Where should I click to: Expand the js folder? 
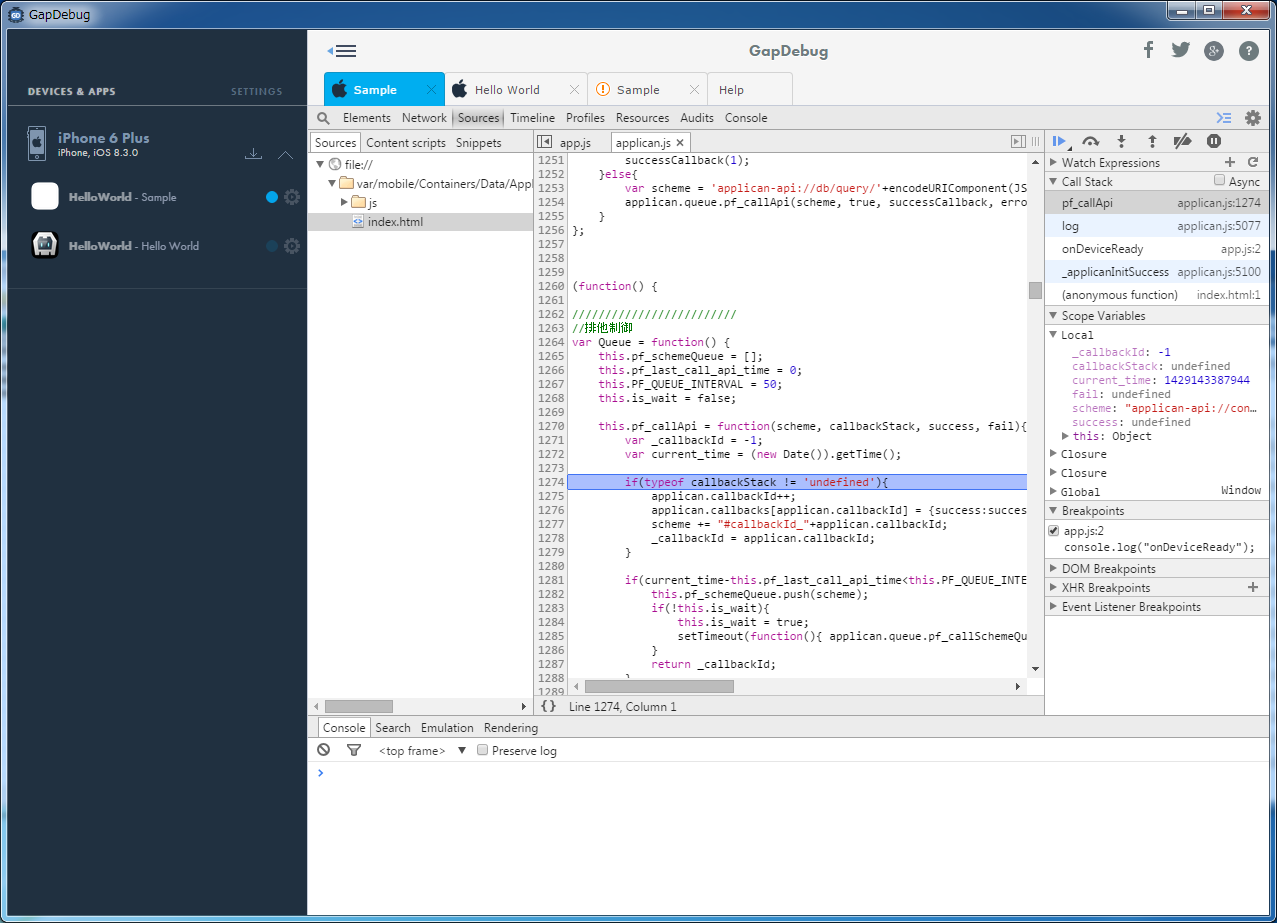pyautogui.click(x=345, y=203)
